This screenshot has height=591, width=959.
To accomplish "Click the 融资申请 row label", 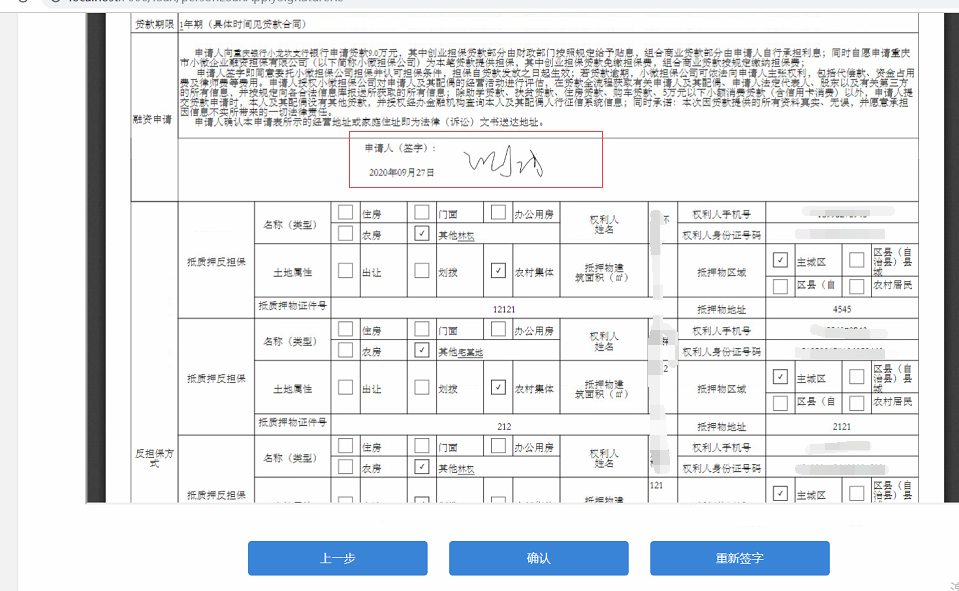I will click(x=152, y=119).
